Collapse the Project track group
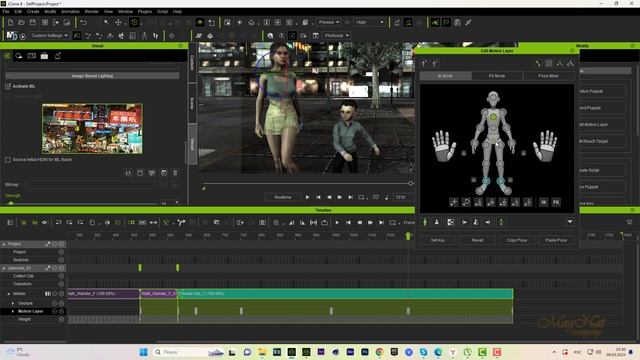The width and height of the screenshot is (640, 360). coord(4,244)
